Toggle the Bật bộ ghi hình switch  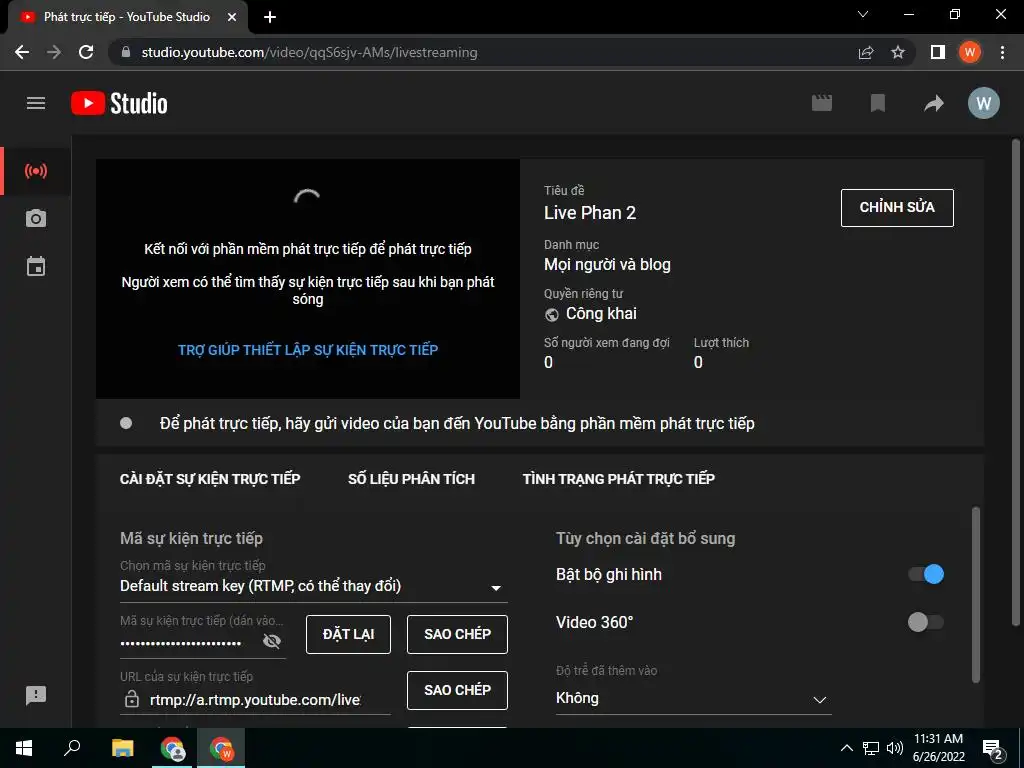point(926,574)
